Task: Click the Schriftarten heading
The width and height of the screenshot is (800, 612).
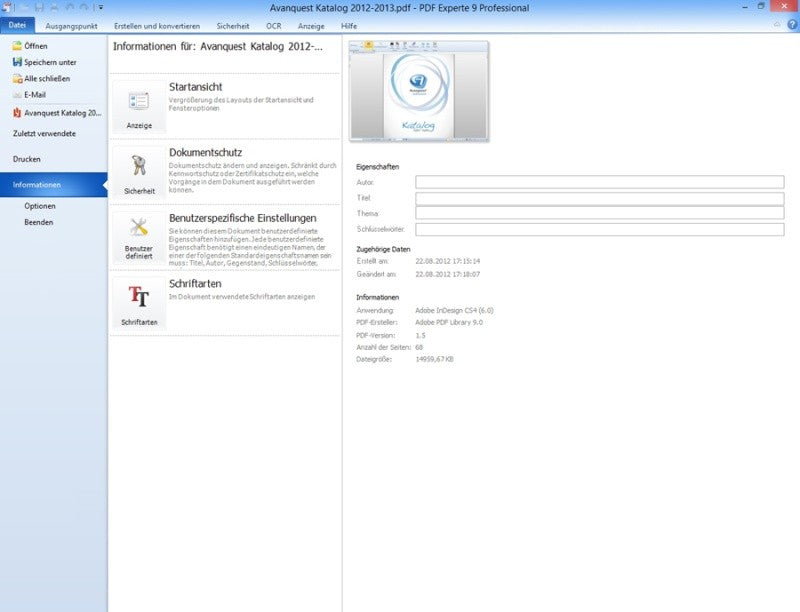Action: (x=195, y=284)
